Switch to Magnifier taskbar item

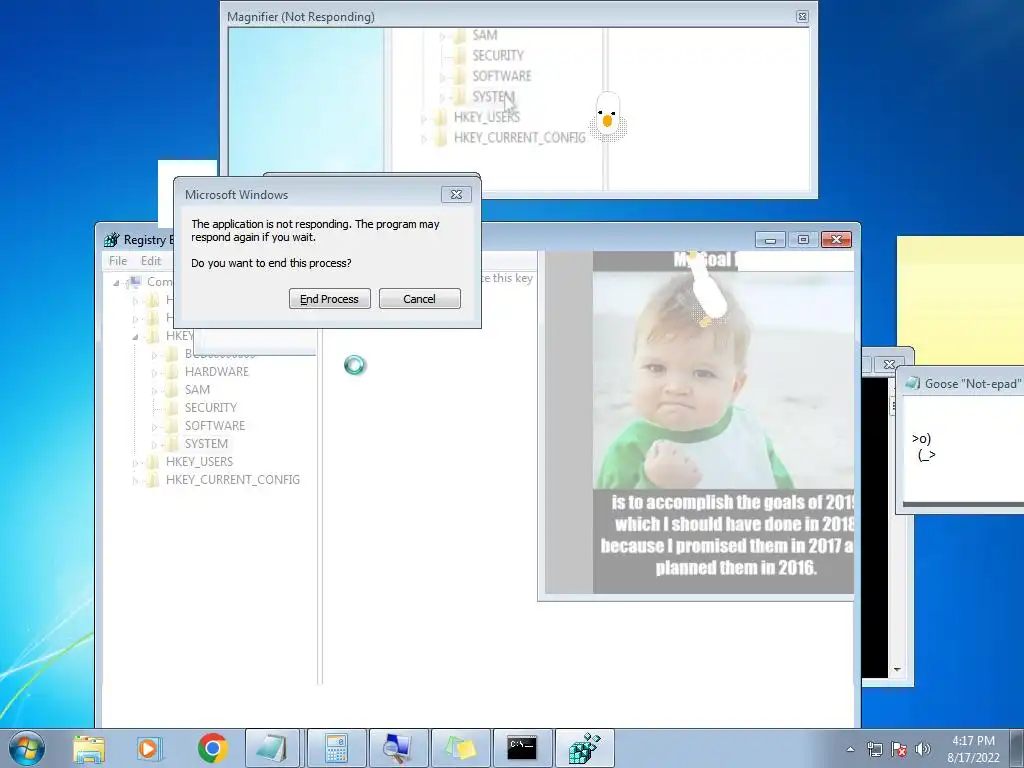397,748
